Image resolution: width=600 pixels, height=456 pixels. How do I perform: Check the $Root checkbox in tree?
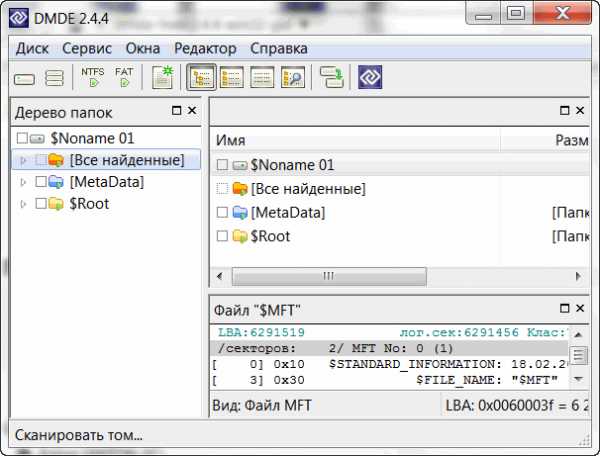(x=41, y=204)
